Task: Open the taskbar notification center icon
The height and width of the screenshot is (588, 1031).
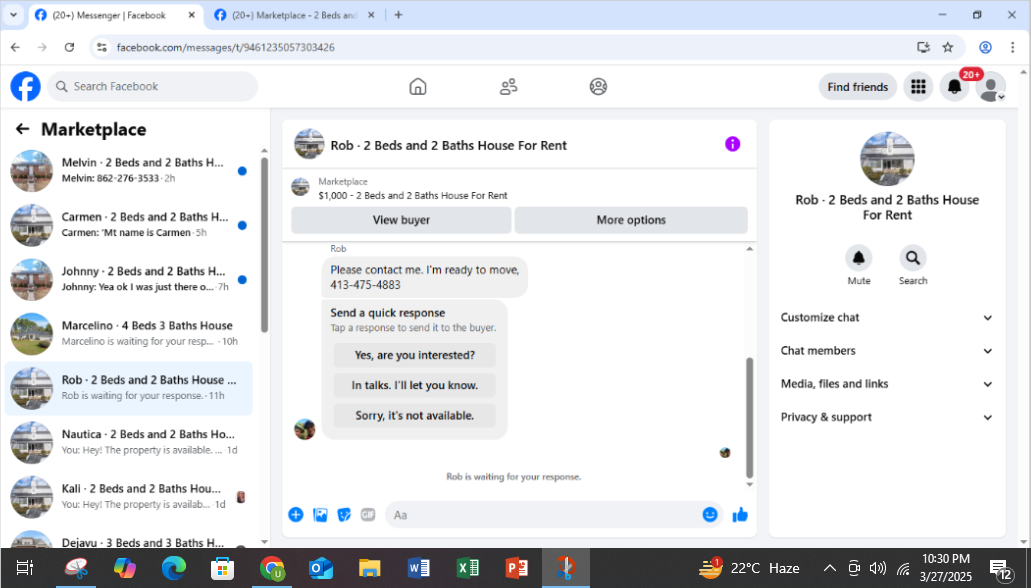Action: (x=1001, y=569)
